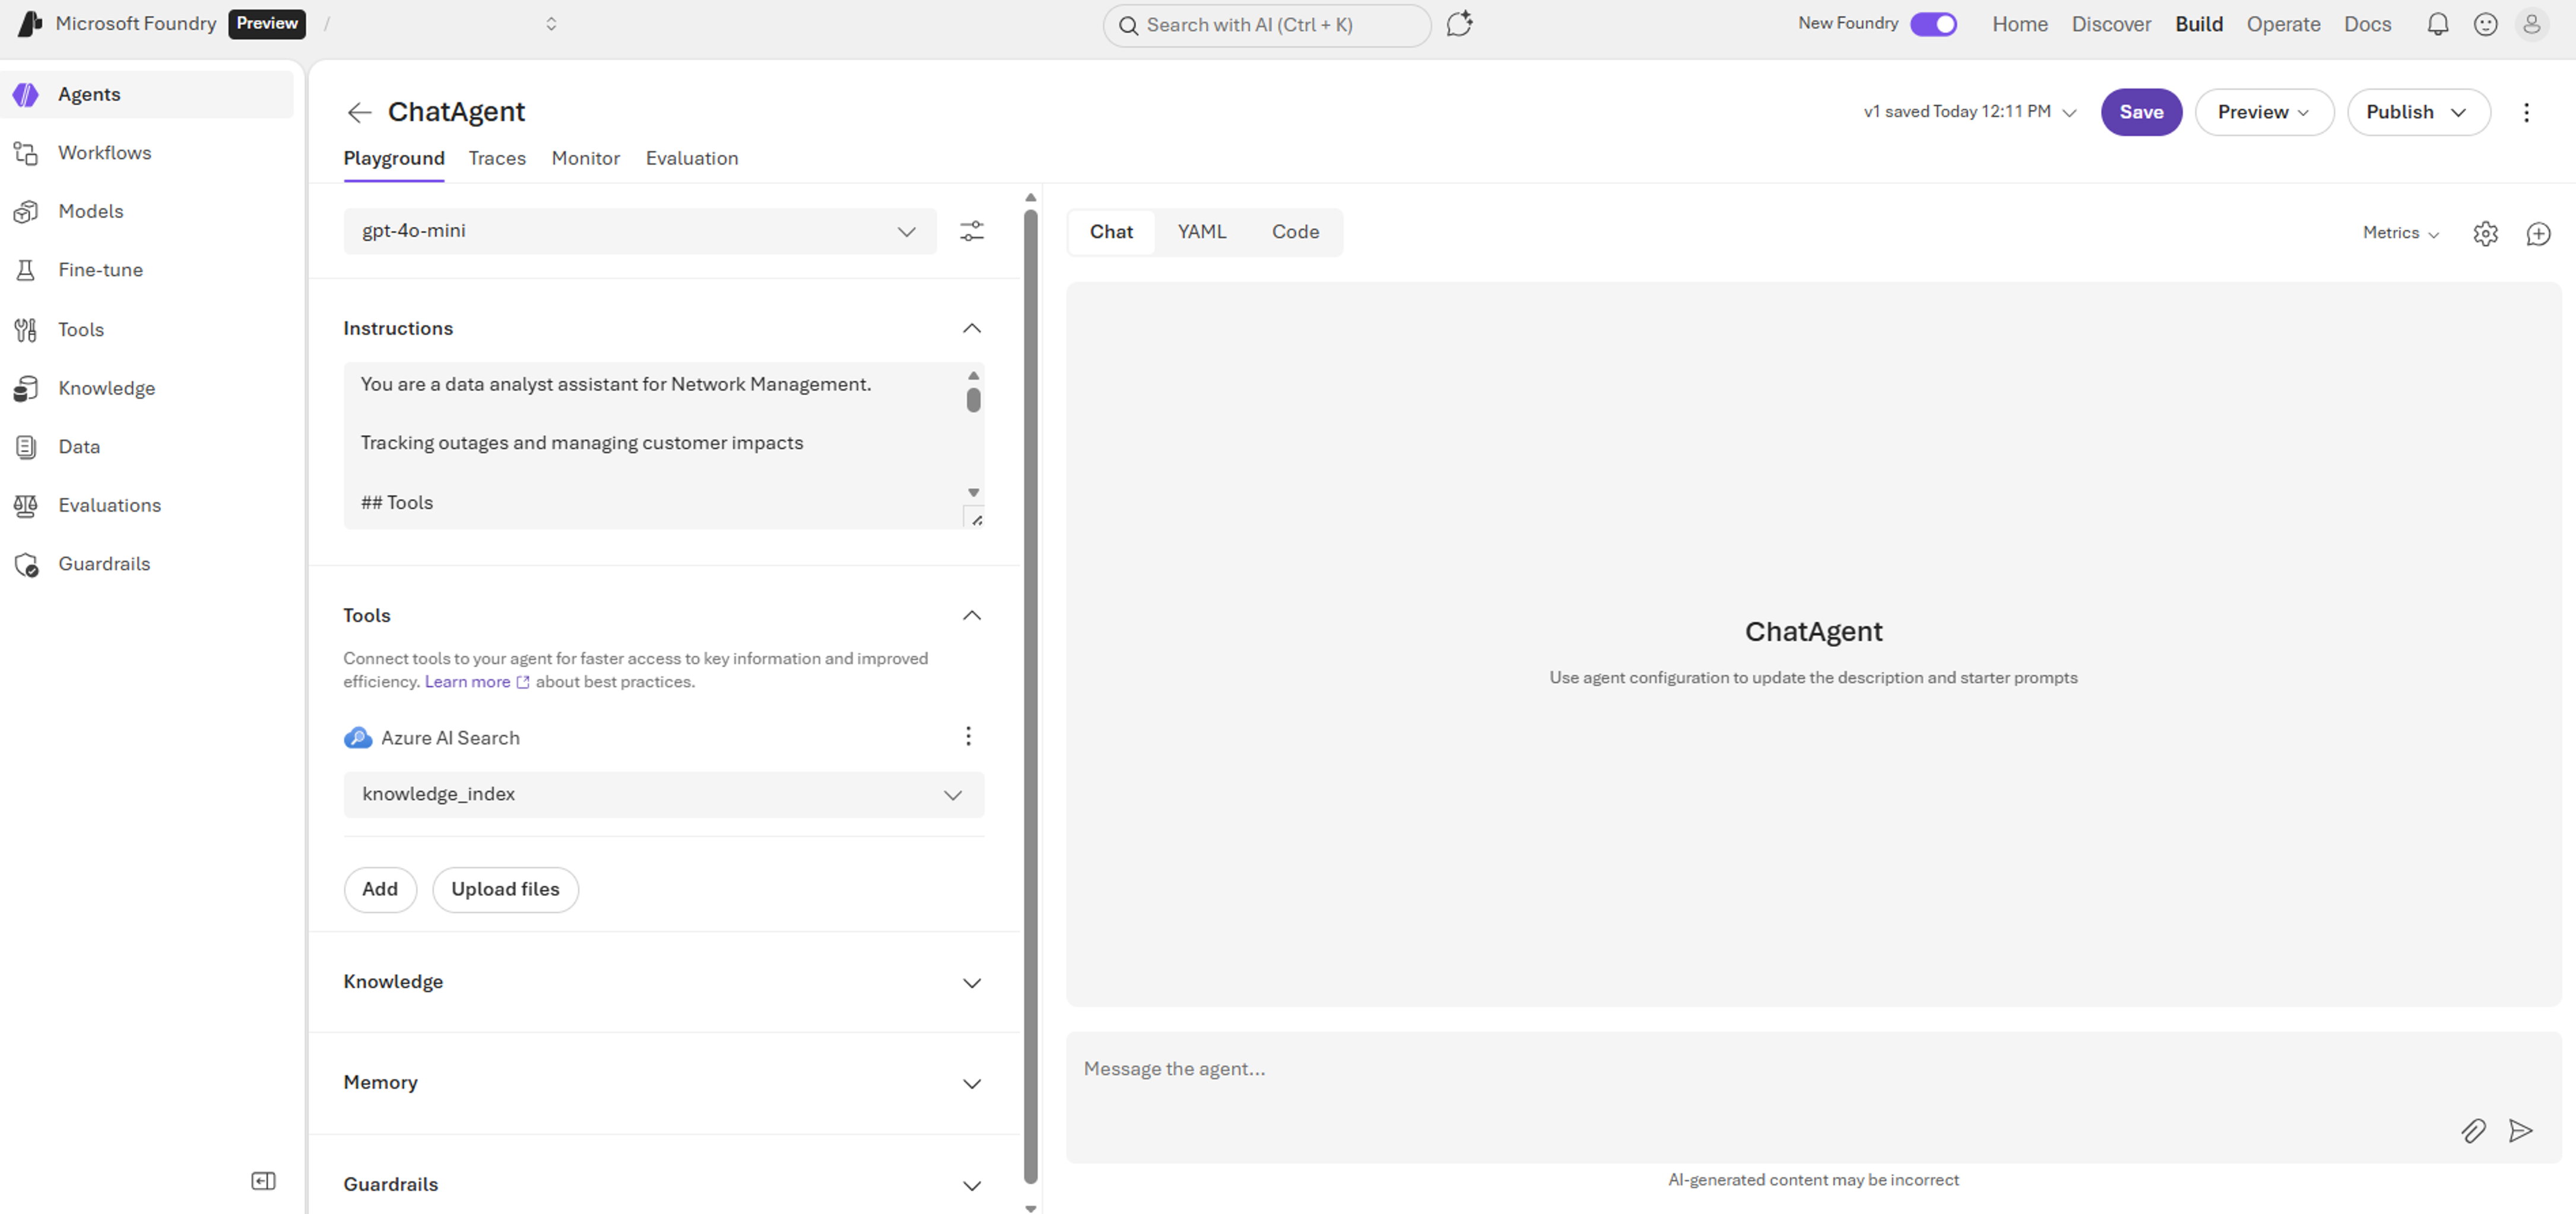This screenshot has width=2576, height=1214.
Task: Navigate to Guardrails in sidebar
Action: (103, 563)
